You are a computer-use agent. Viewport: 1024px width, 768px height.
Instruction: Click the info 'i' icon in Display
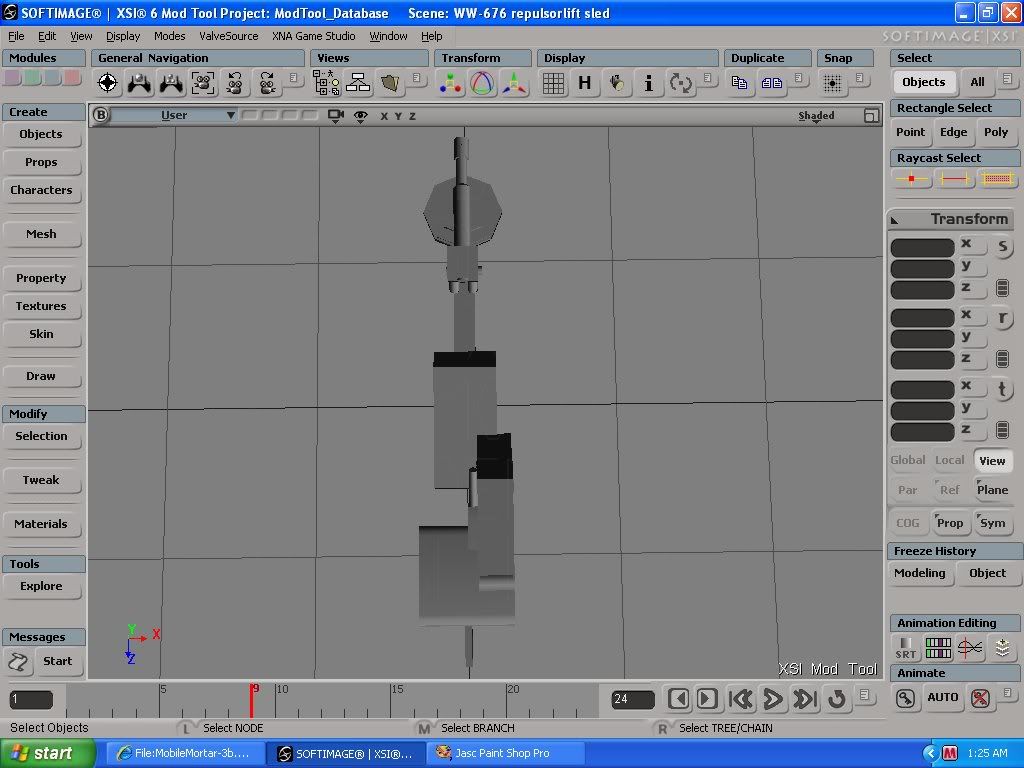(x=648, y=83)
